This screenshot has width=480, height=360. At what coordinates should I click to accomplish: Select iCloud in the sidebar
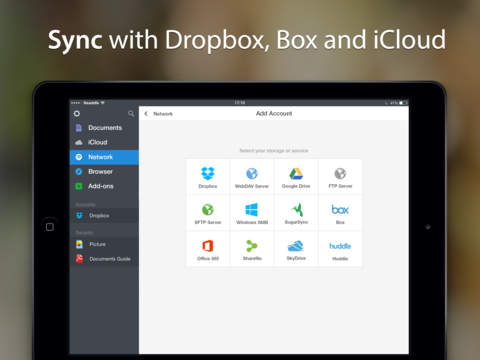104,142
